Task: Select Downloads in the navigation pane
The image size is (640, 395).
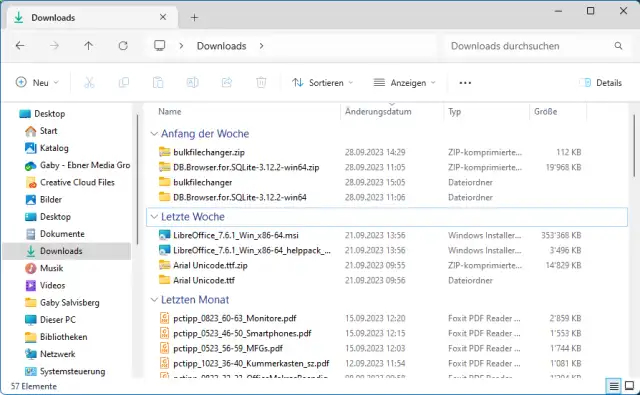Action: (x=67, y=251)
